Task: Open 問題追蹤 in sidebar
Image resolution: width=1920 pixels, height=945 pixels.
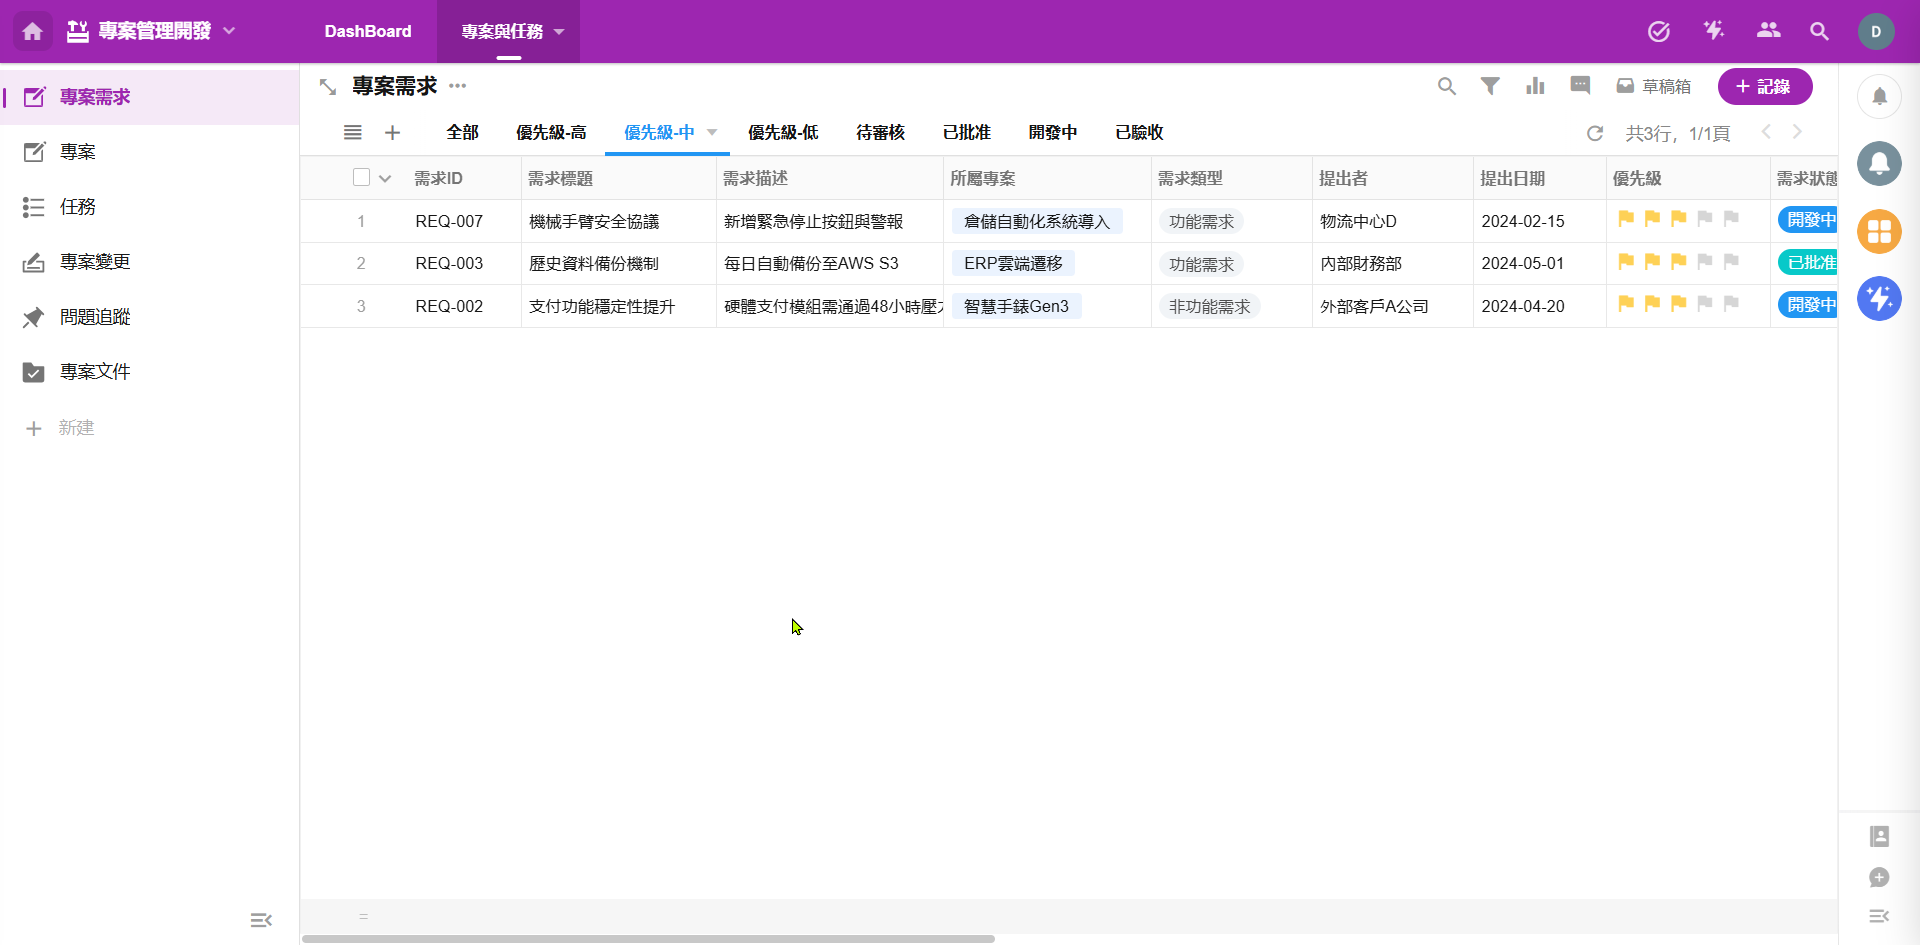Action: pos(150,317)
